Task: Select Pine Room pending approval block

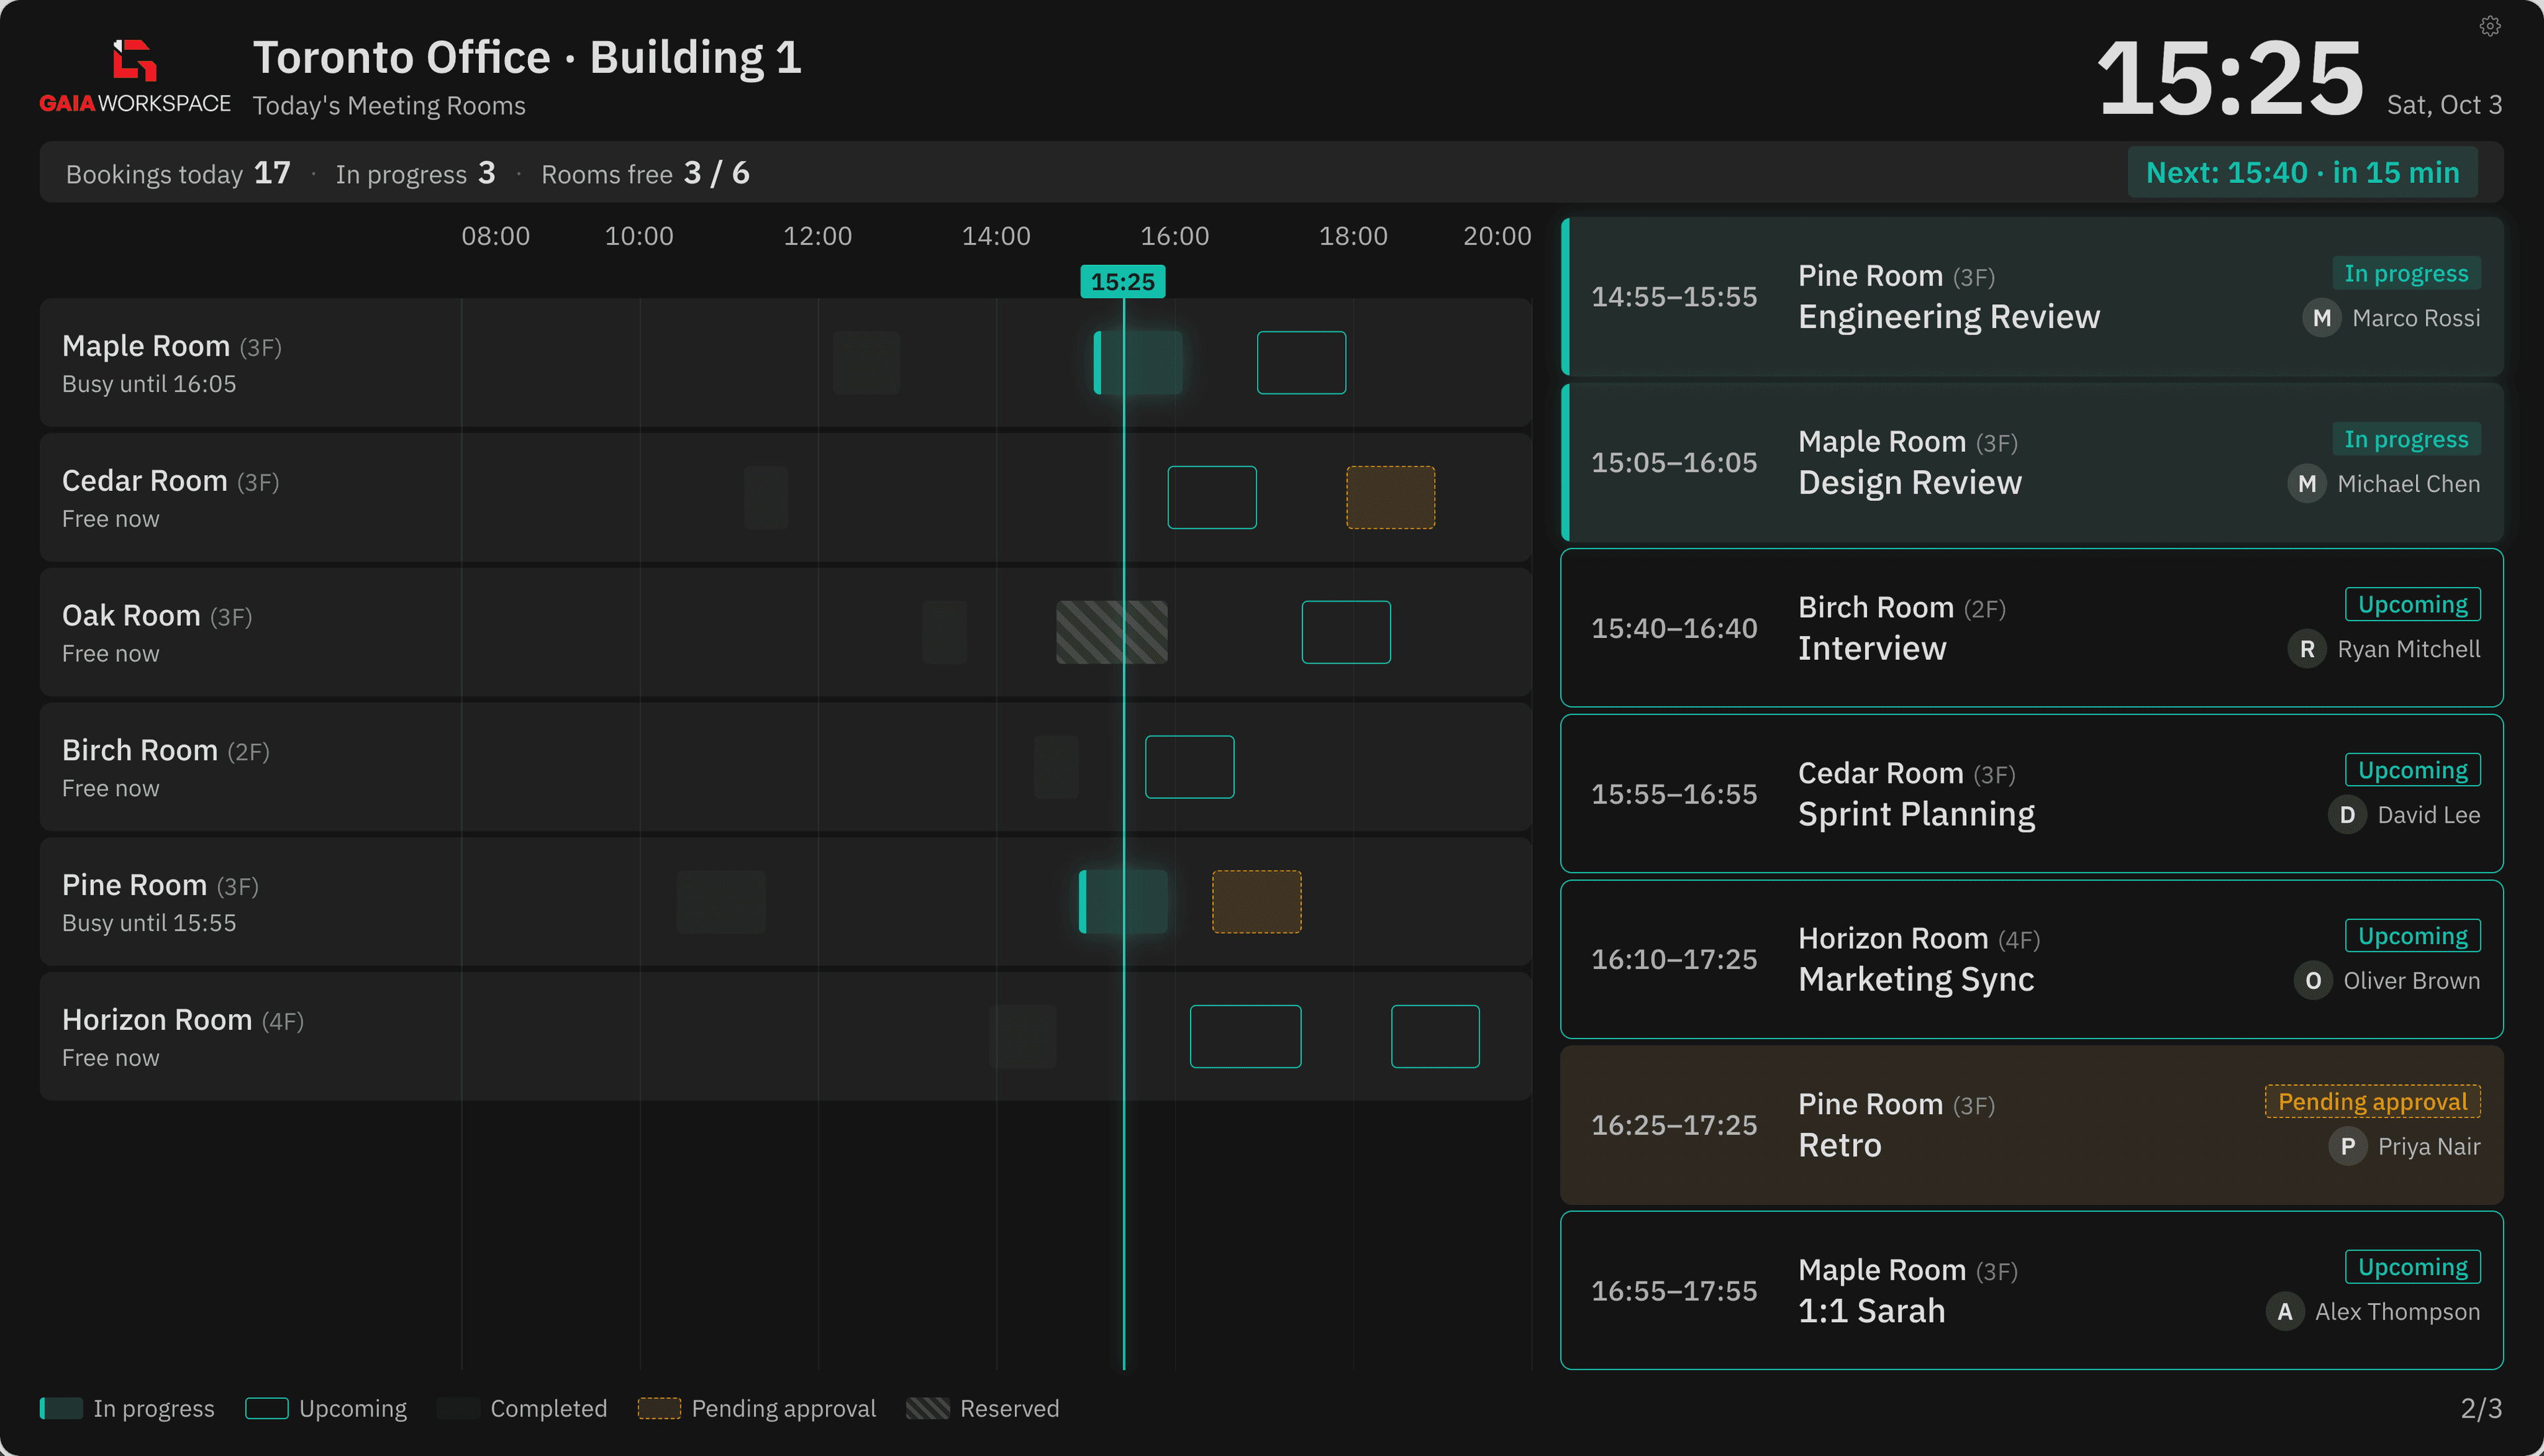Action: pyautogui.click(x=1257, y=902)
